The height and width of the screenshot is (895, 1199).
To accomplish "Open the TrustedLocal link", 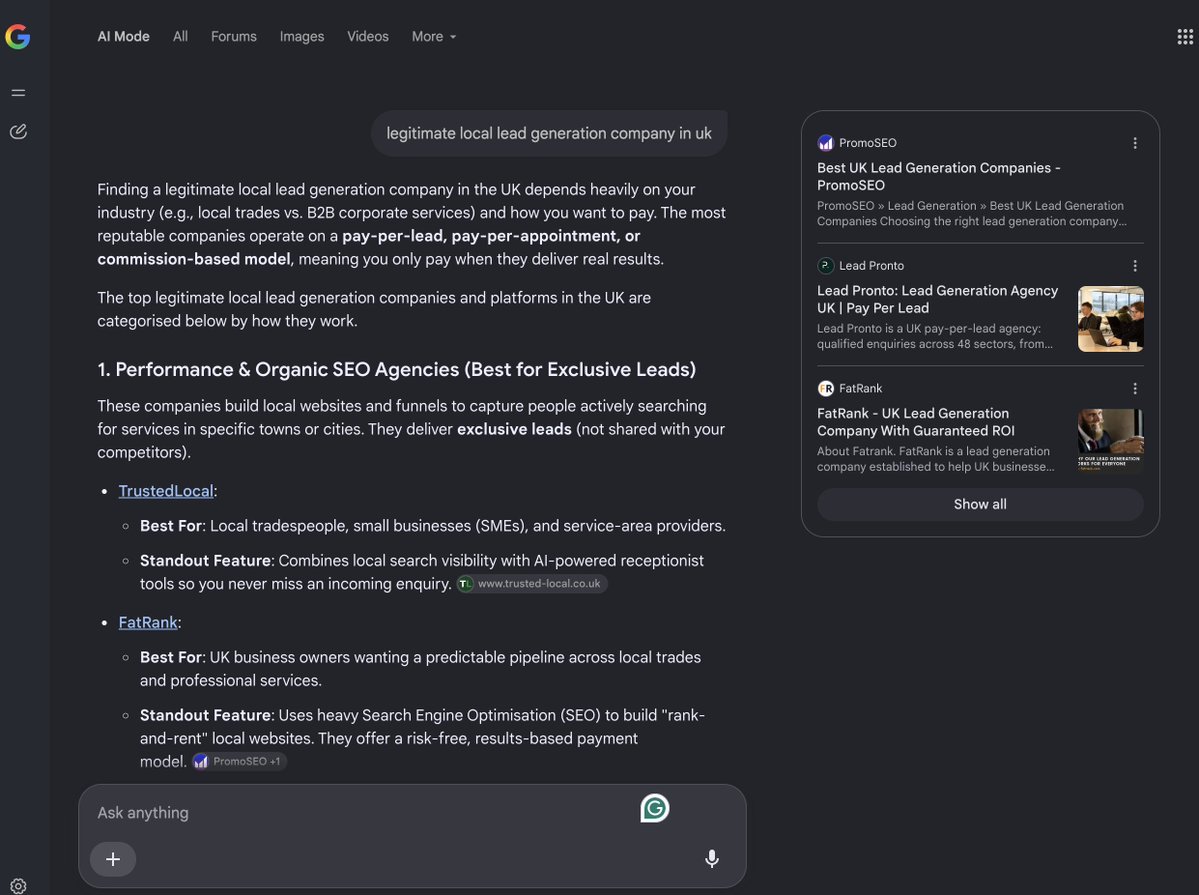I will click(166, 491).
